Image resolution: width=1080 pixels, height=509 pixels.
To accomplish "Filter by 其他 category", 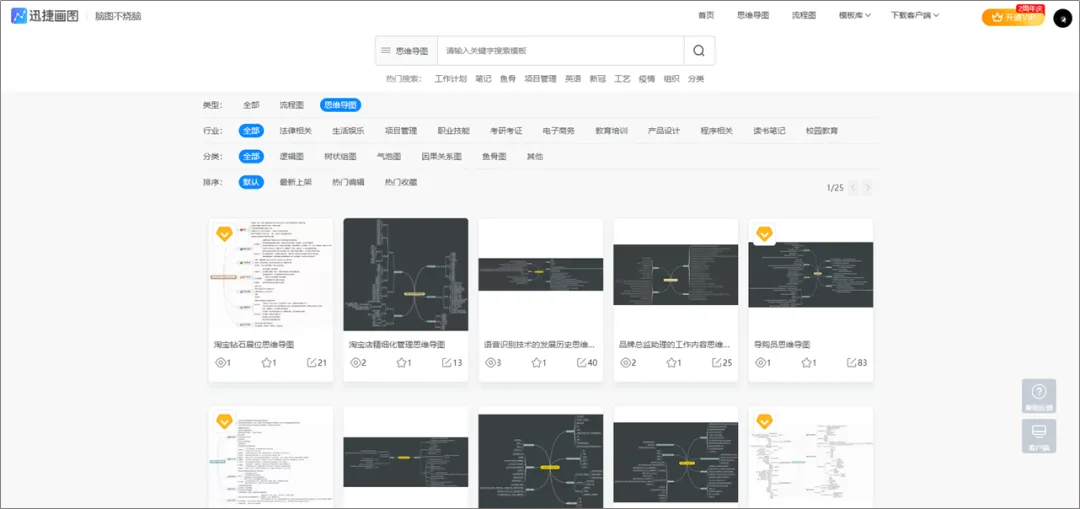I will [x=534, y=156].
